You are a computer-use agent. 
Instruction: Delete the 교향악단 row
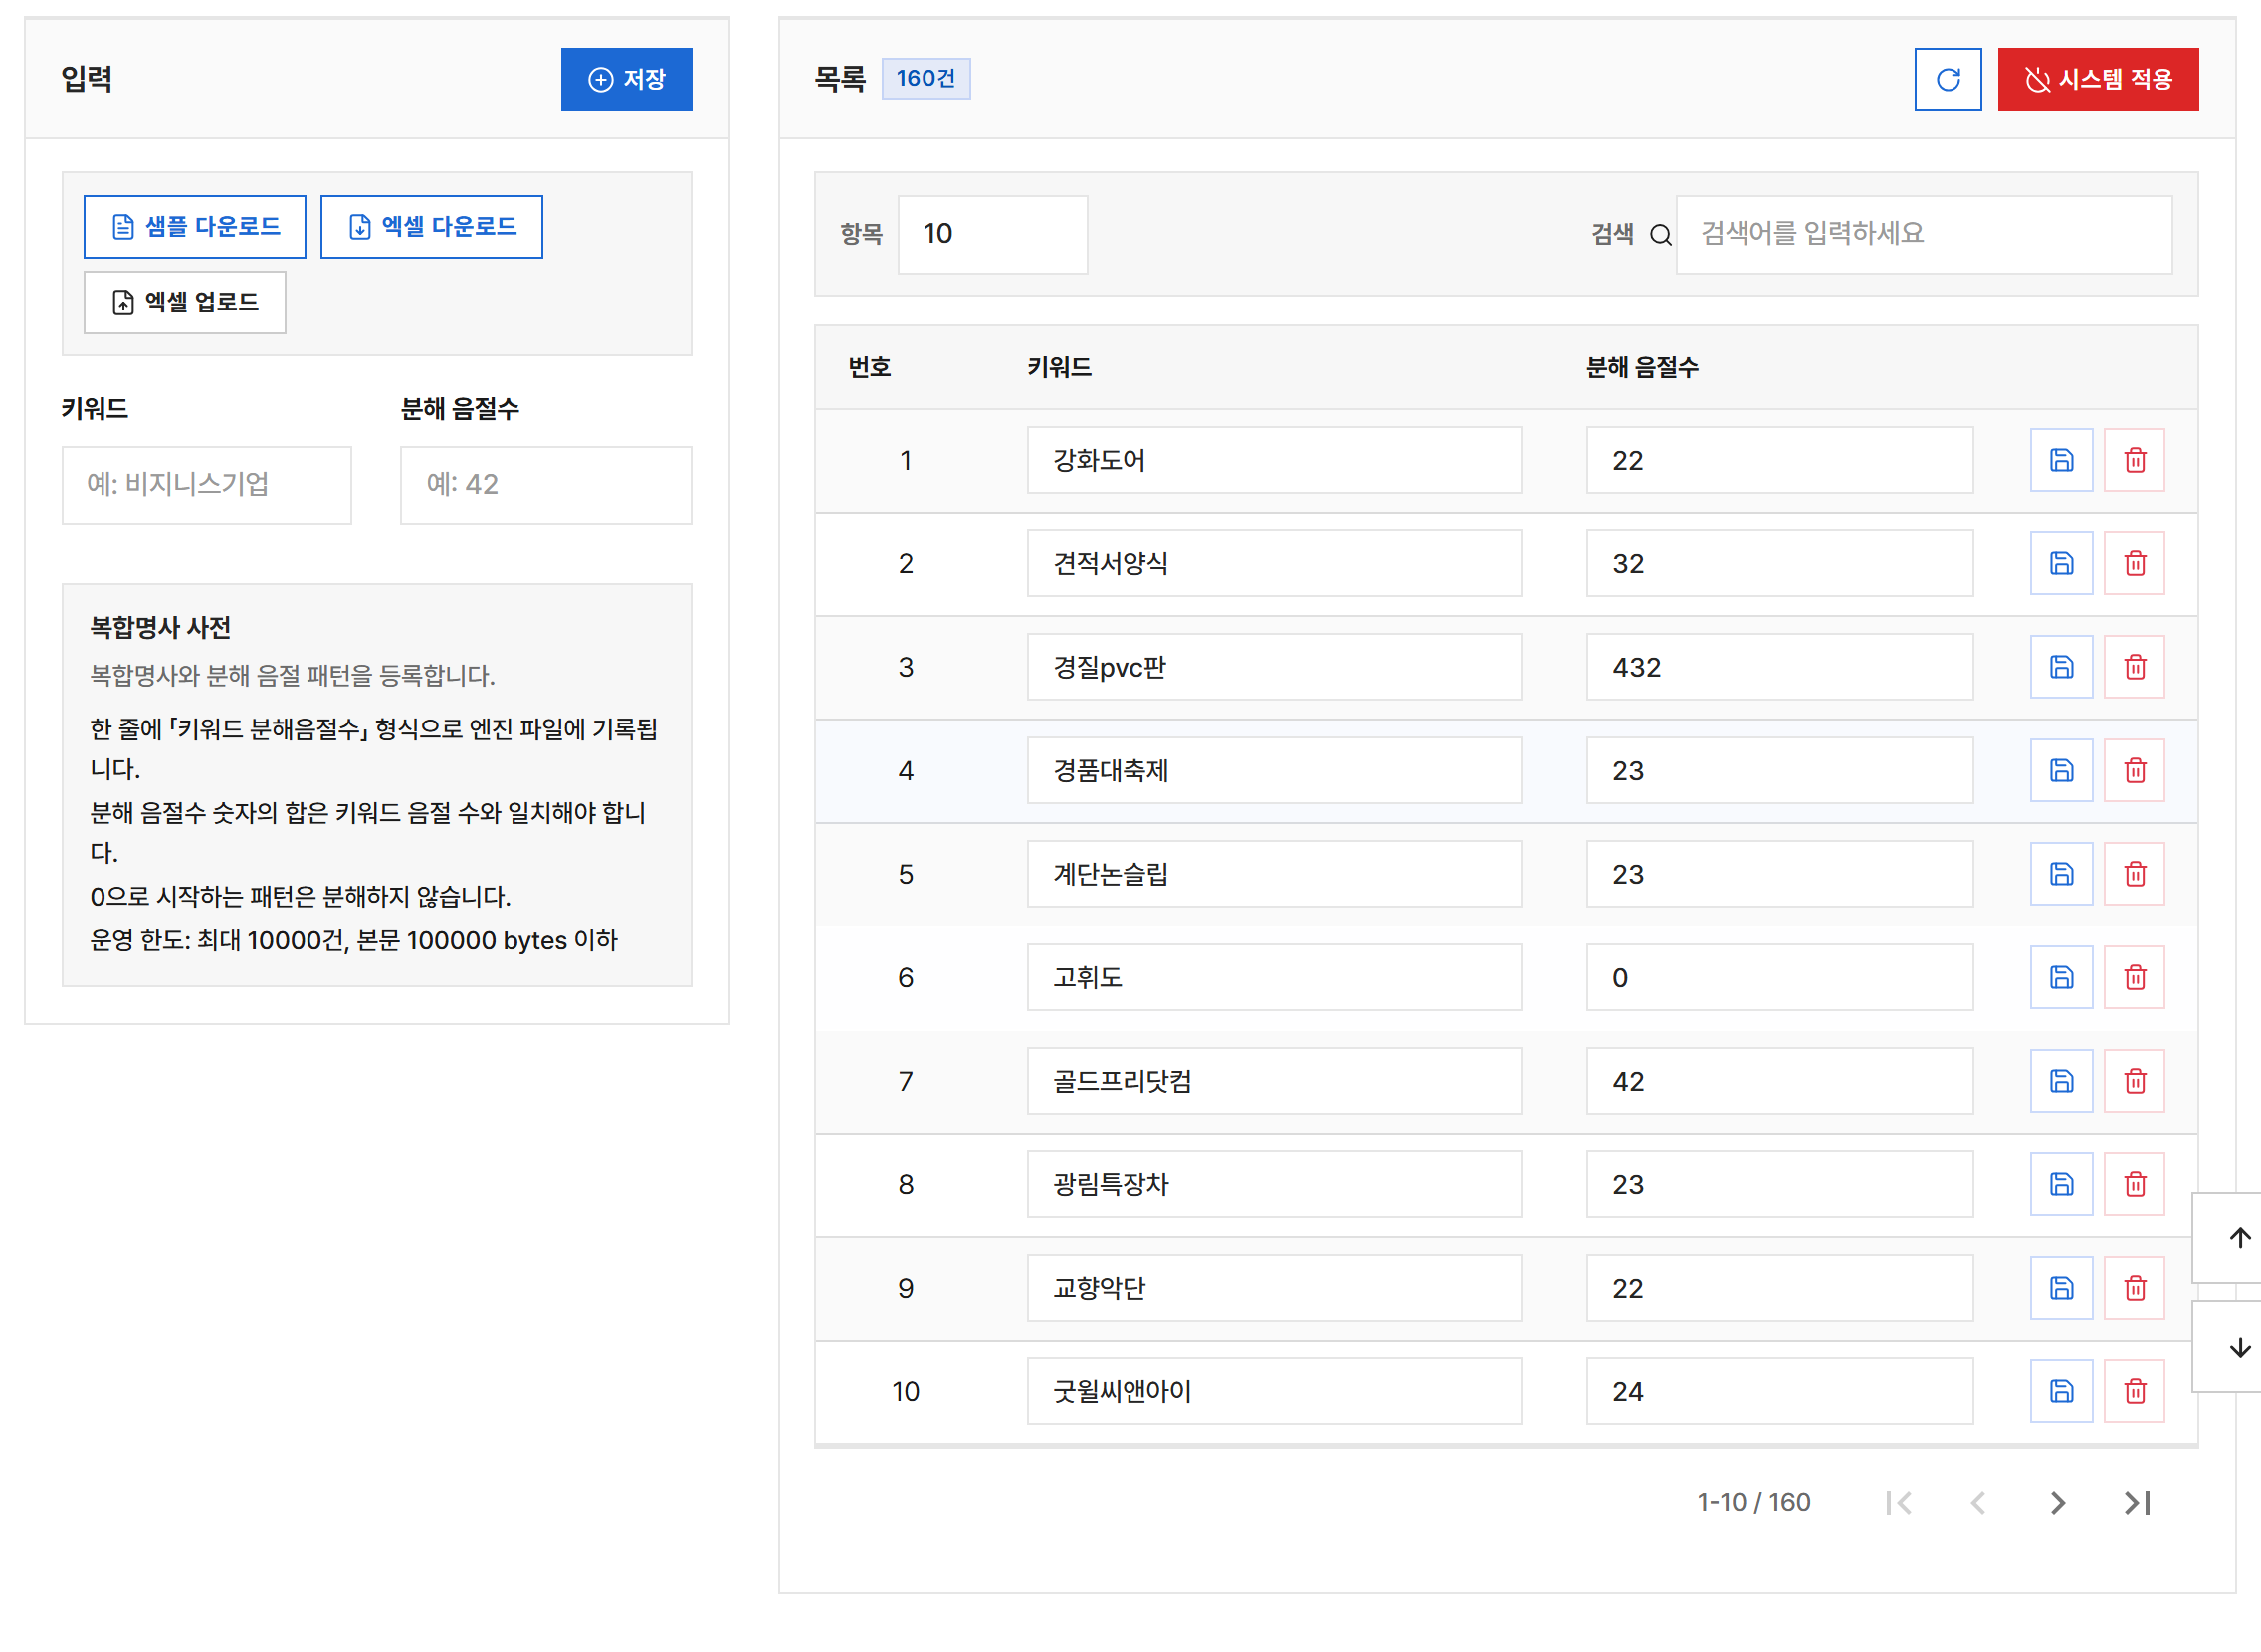(2134, 1288)
